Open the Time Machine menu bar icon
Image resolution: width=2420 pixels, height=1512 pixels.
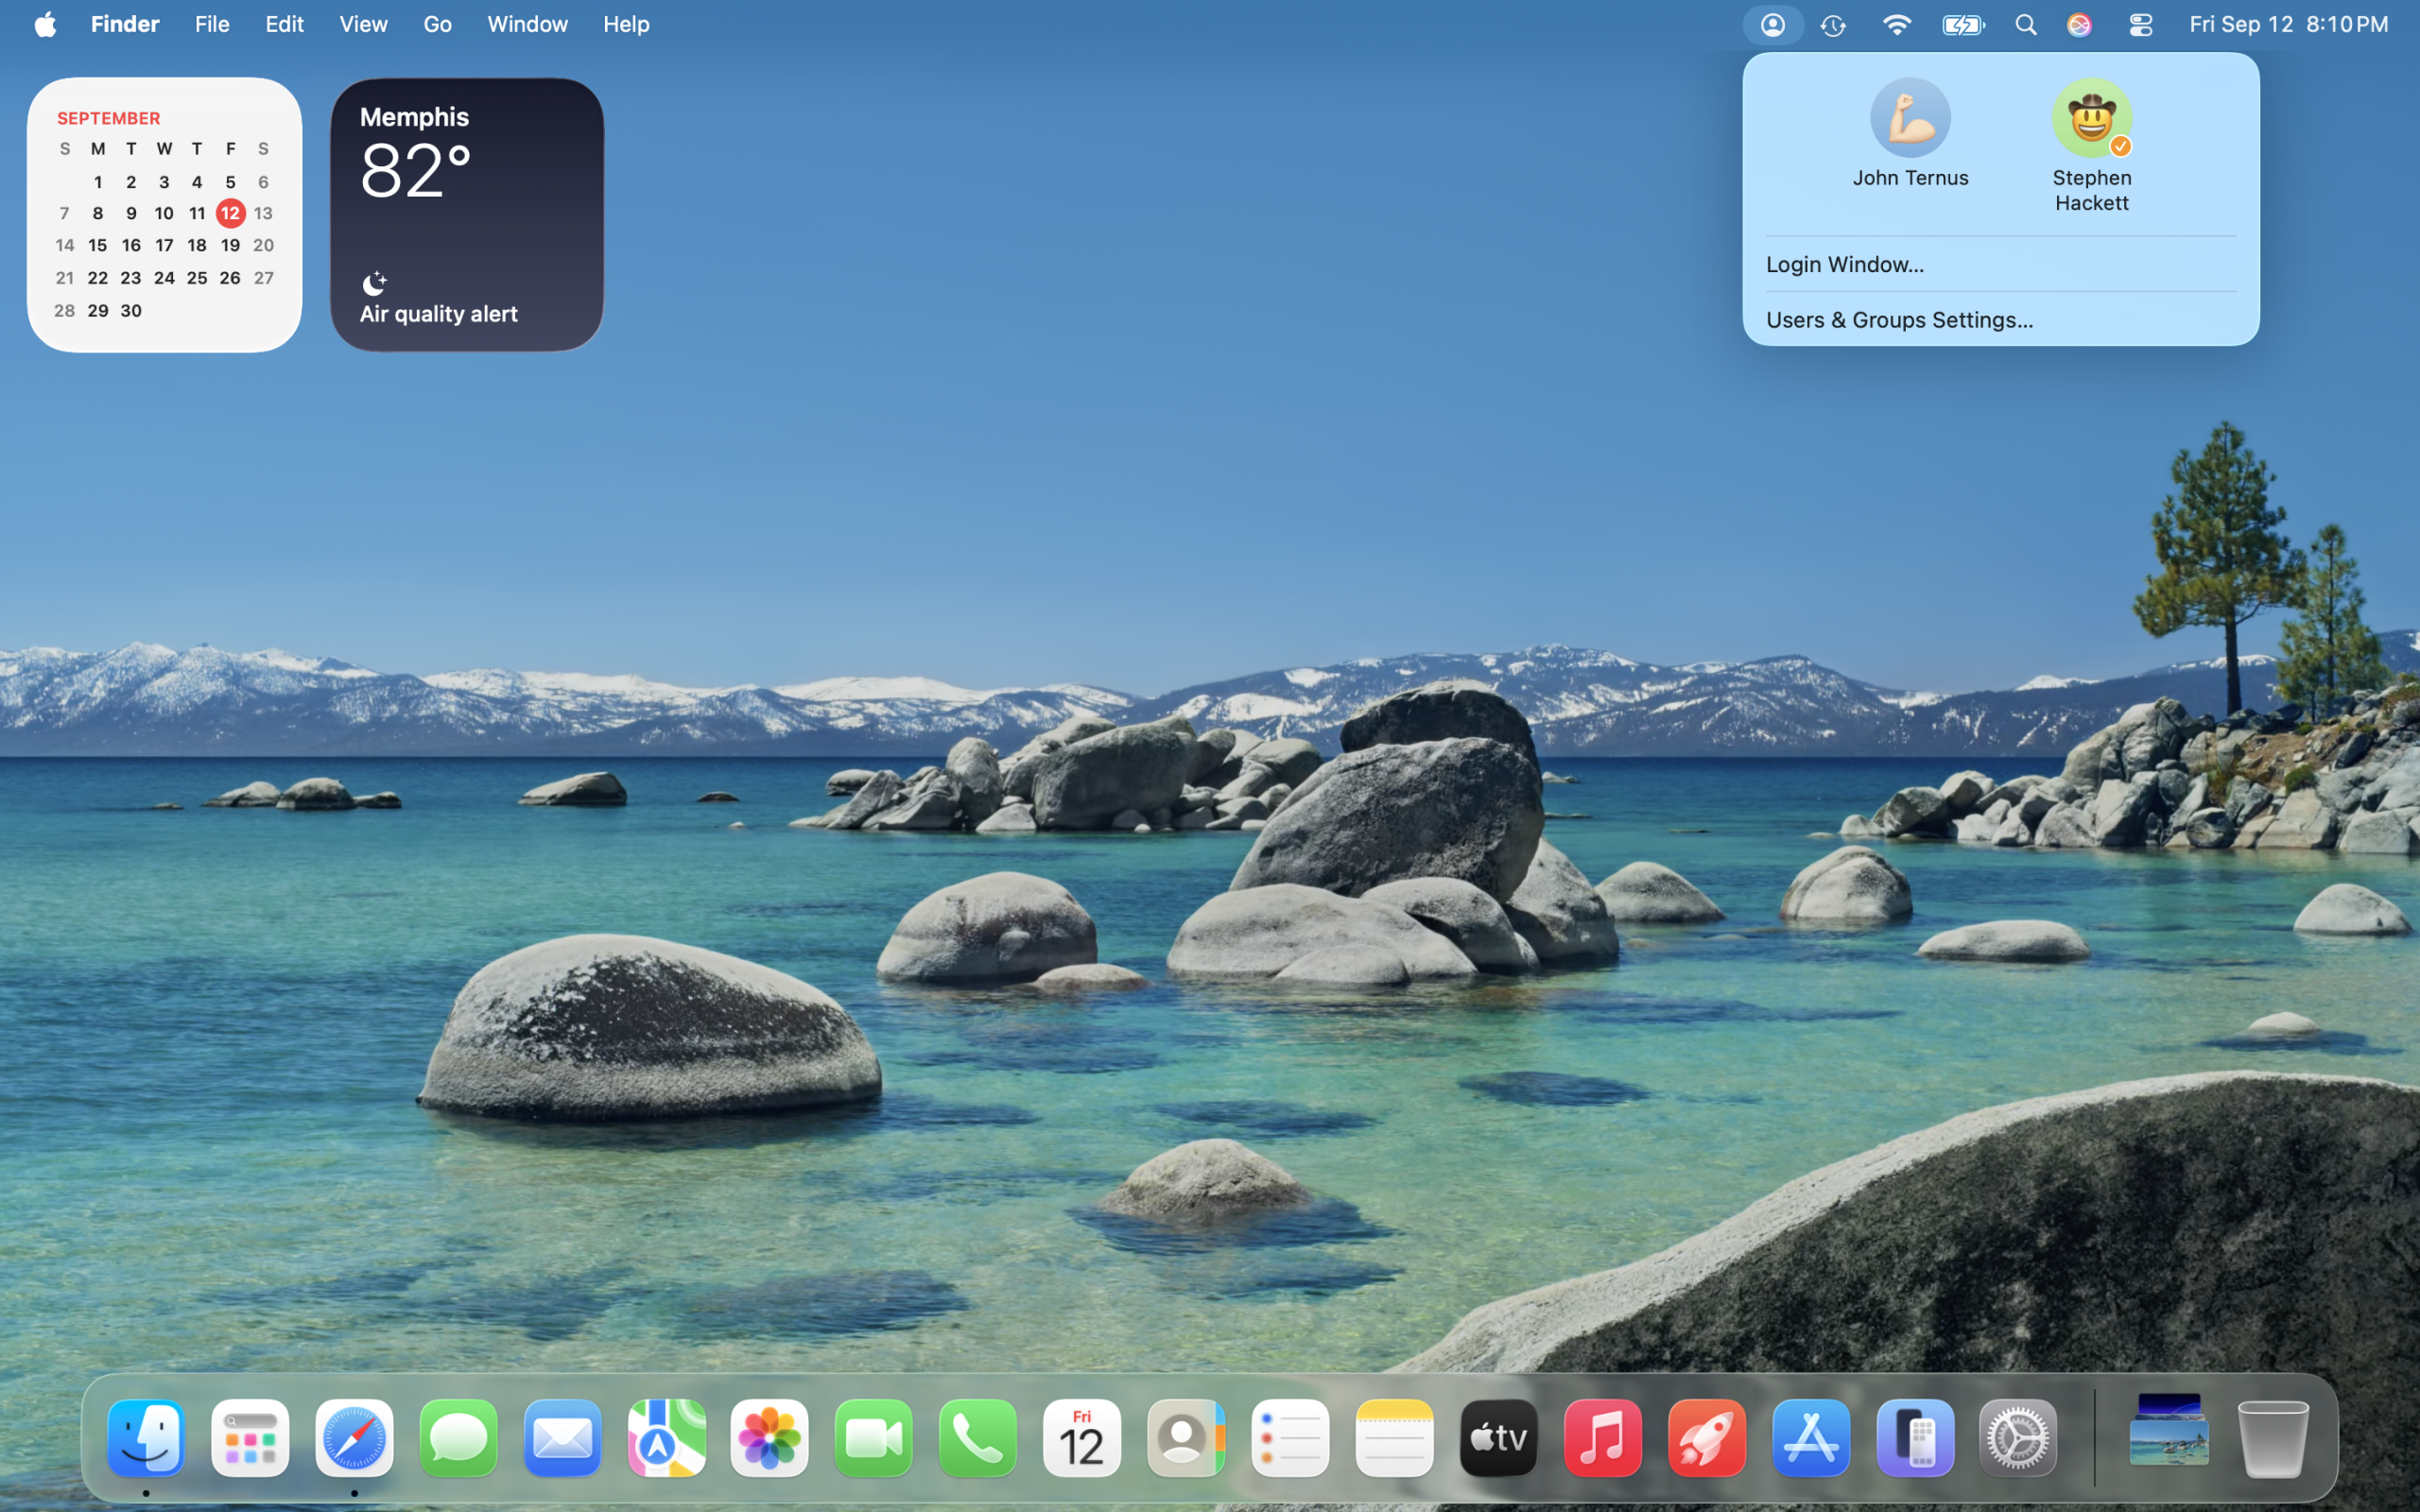pos(1833,25)
